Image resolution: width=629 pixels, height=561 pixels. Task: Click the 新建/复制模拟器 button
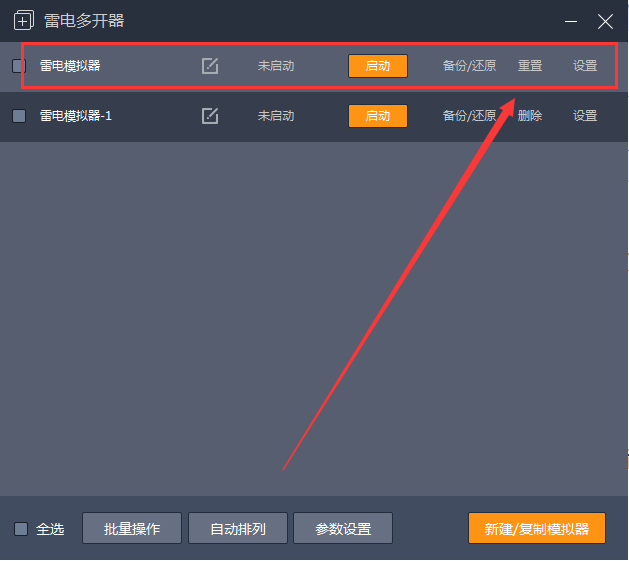click(537, 528)
